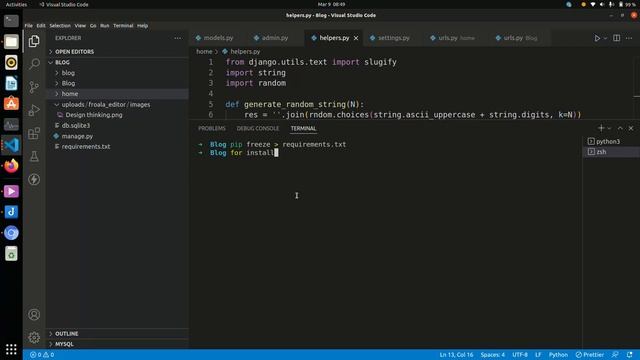Screen dimensions: 640x360
Task: Open the View menu
Action: (x=80, y=25)
